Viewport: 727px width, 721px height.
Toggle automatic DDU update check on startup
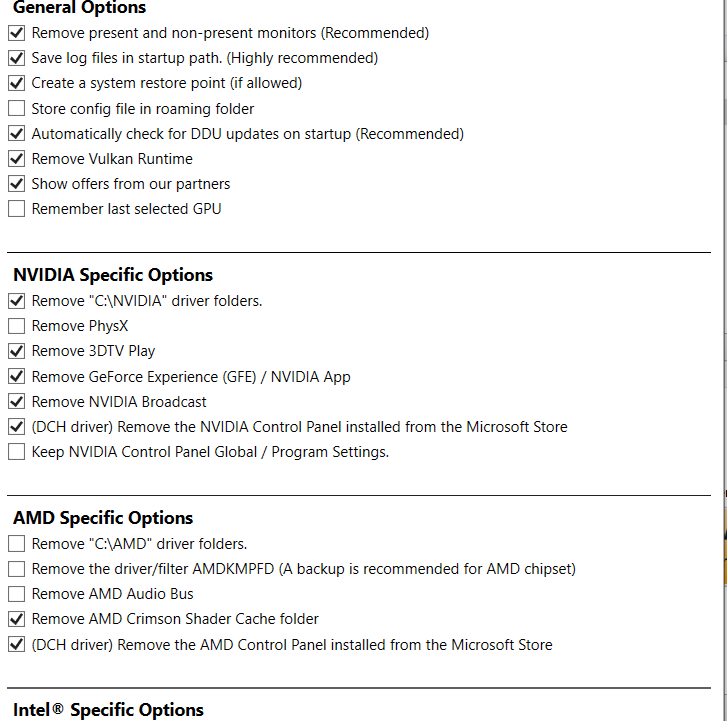16,134
